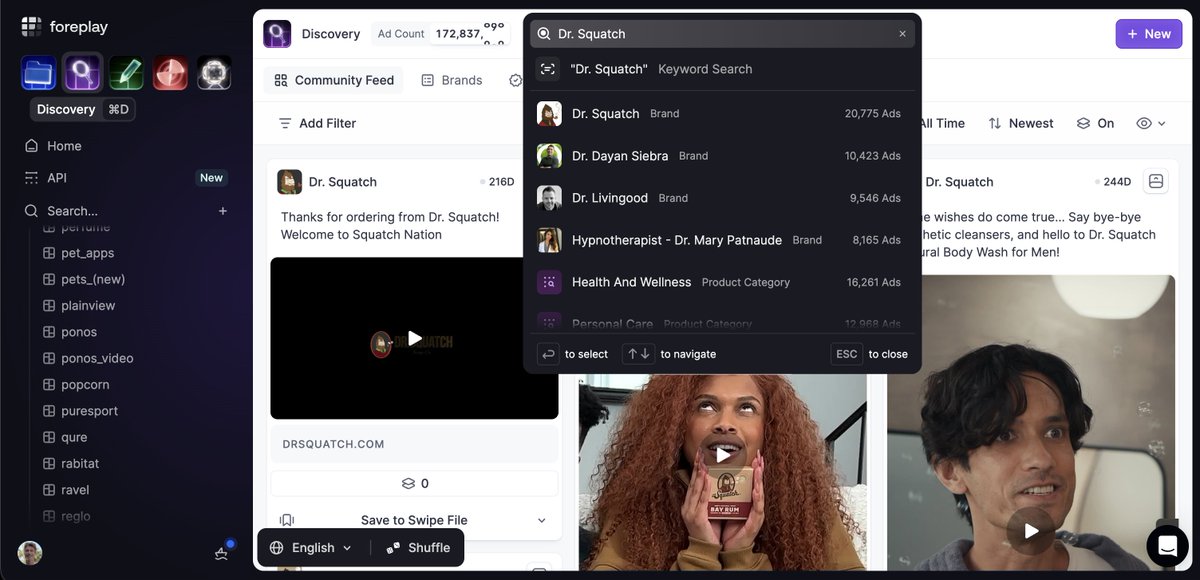The image size is (1200, 580).
Task: Select Dr. Dayan Siebra Brand result
Action: (x=722, y=156)
